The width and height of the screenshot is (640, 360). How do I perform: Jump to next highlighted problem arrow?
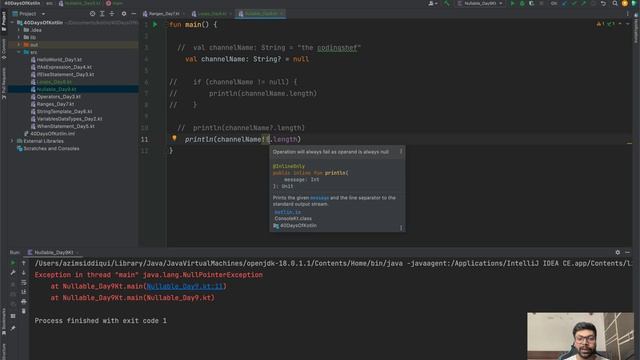628,24
